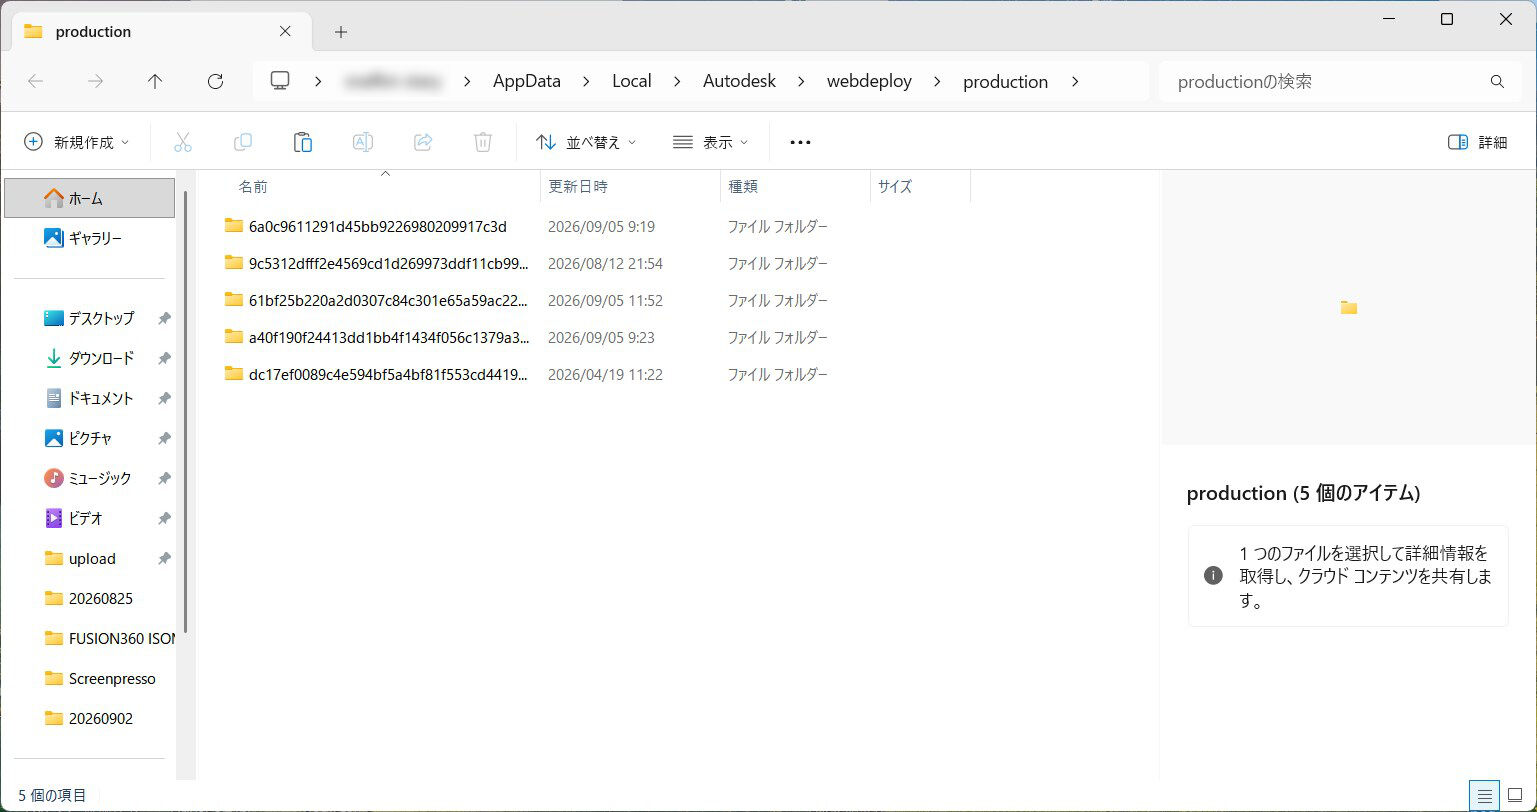Open the 表示 view dropdown
Screen dimensions: 1537x812
point(711,142)
